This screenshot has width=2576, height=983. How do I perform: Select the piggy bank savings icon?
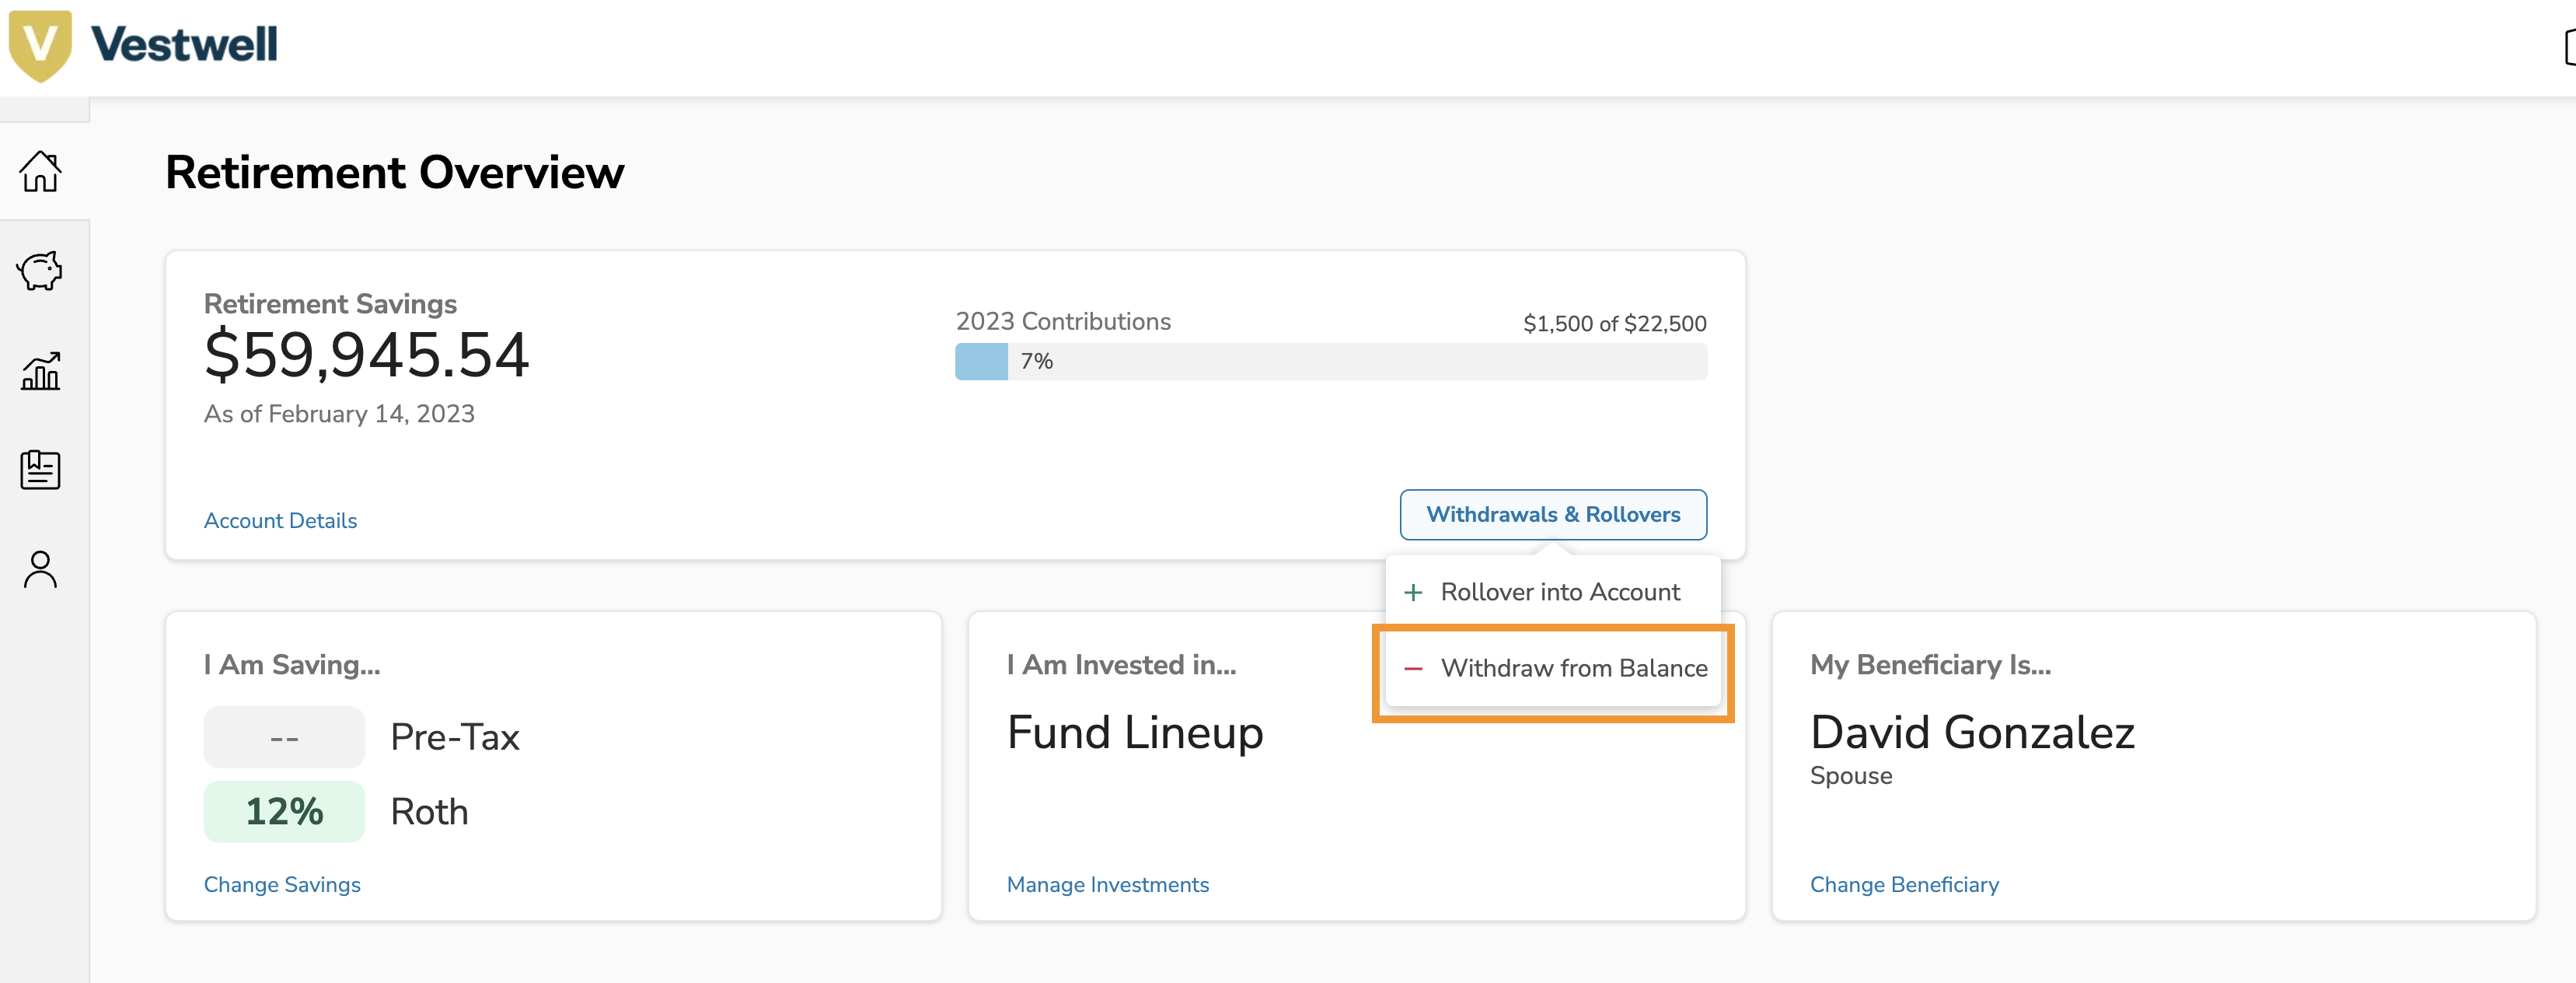[40, 271]
